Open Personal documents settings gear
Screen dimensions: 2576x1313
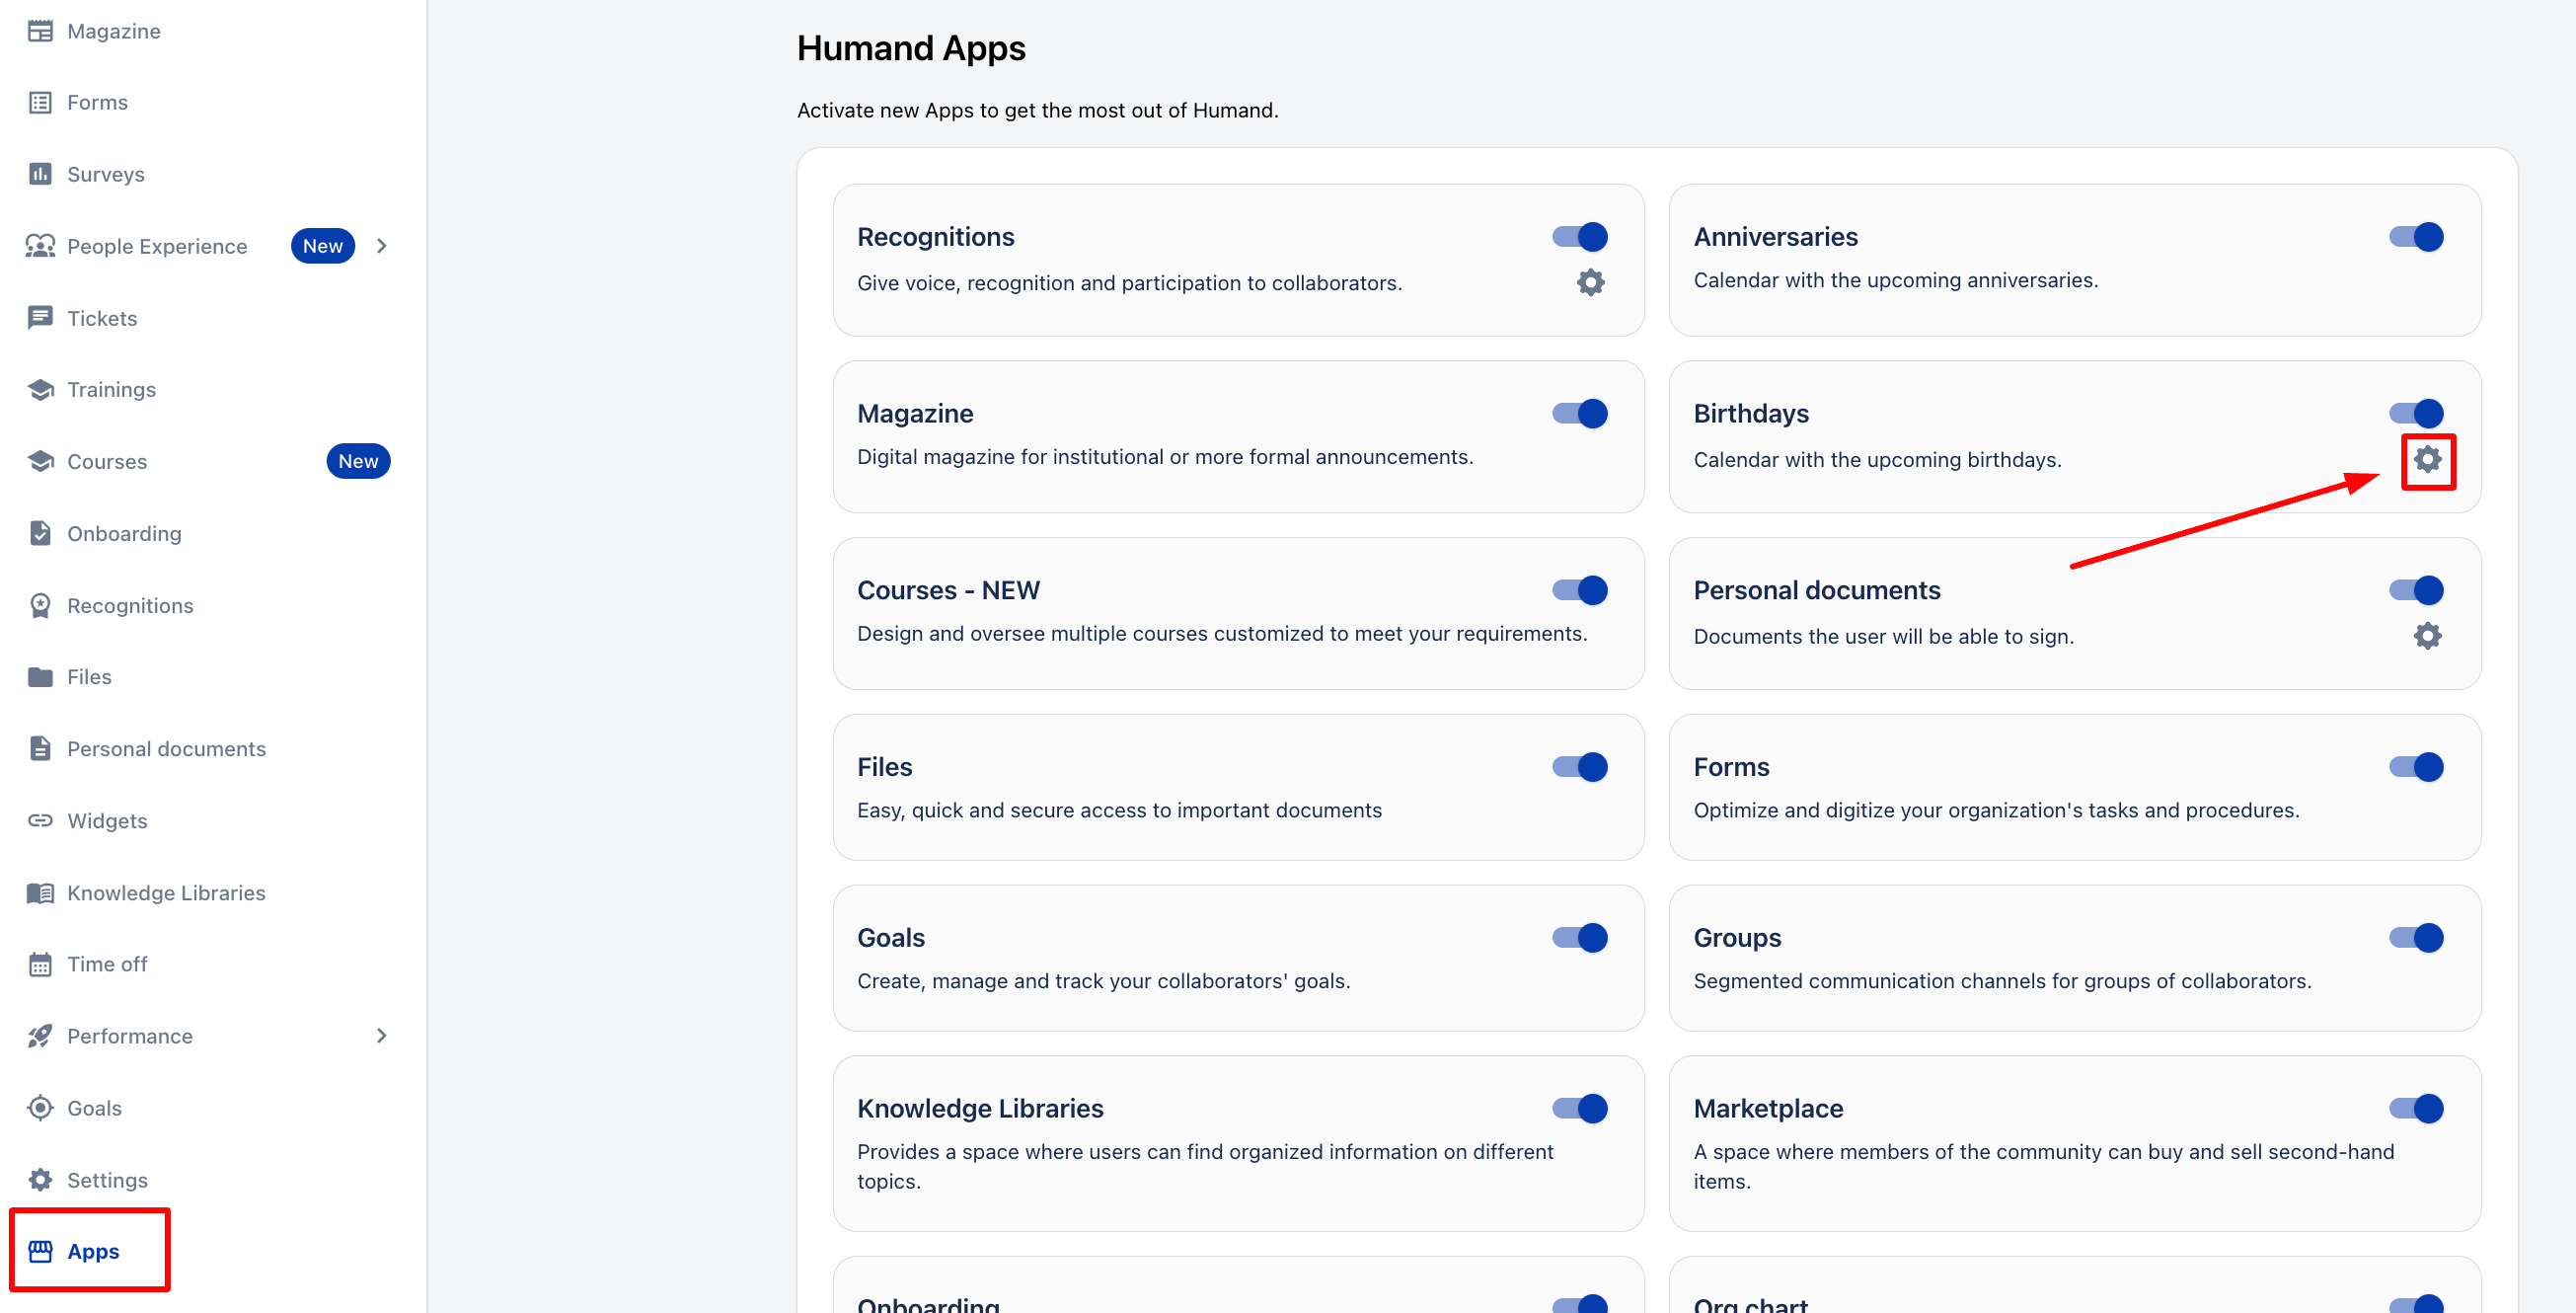(x=2427, y=636)
